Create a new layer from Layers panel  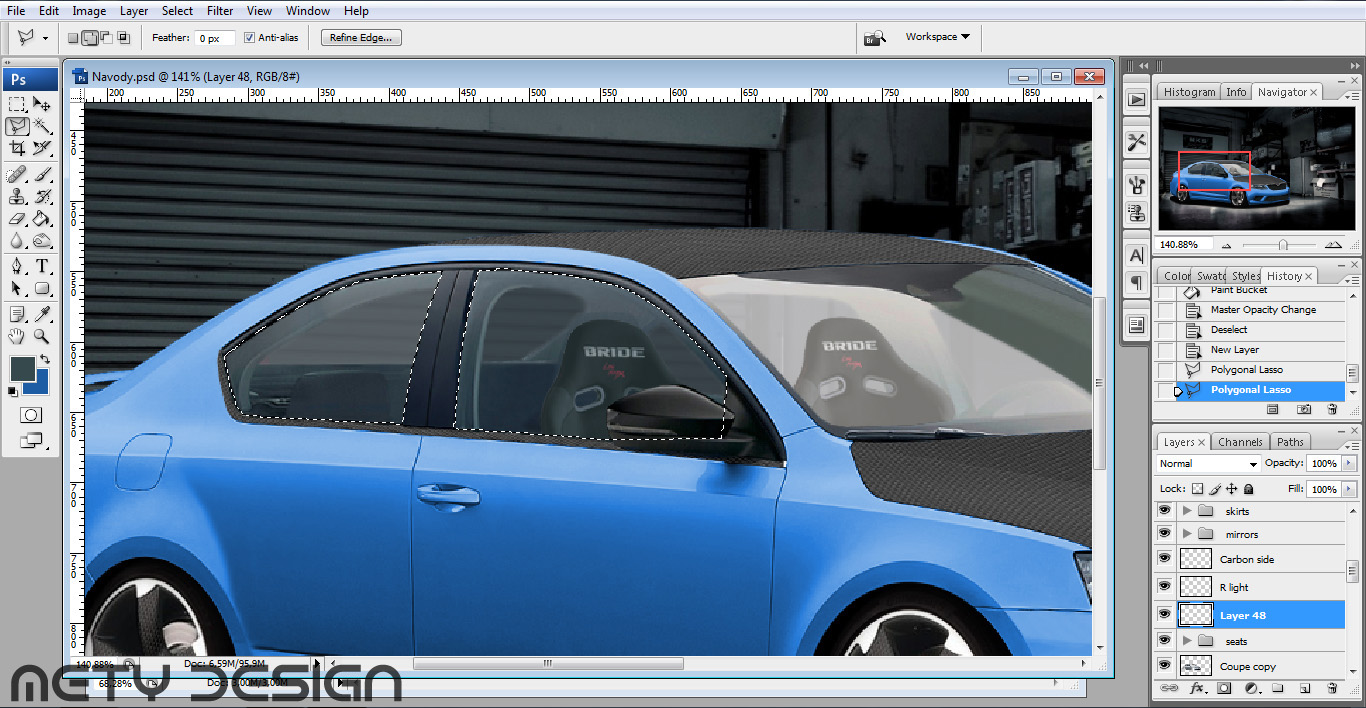point(1305,688)
